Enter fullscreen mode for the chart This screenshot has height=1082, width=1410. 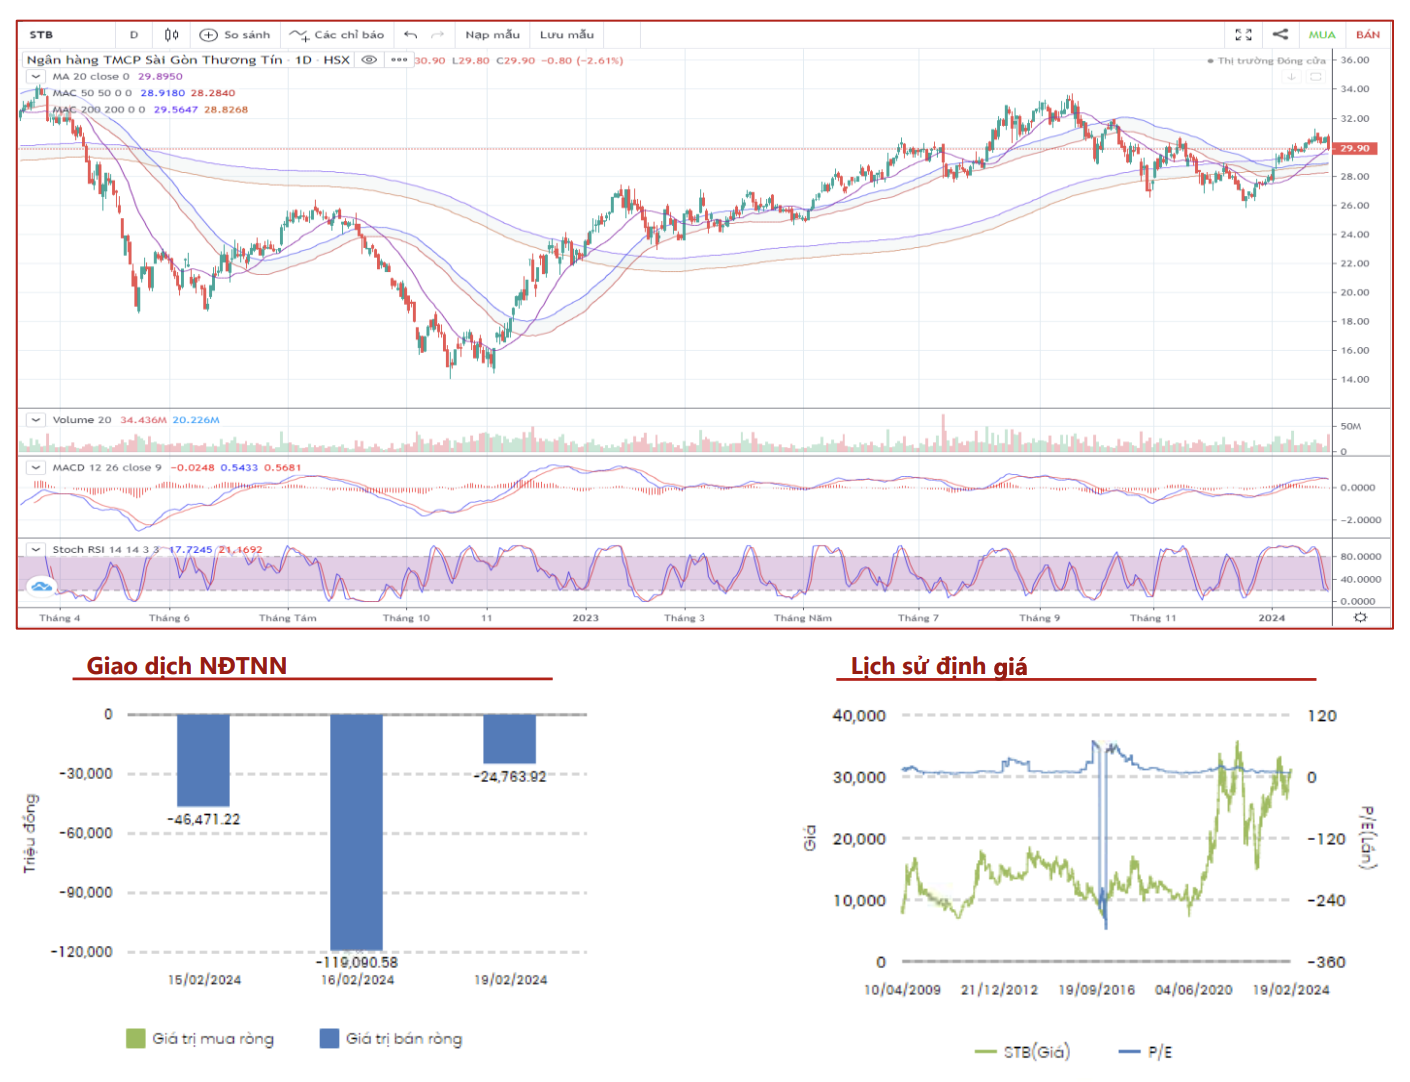click(x=1243, y=35)
